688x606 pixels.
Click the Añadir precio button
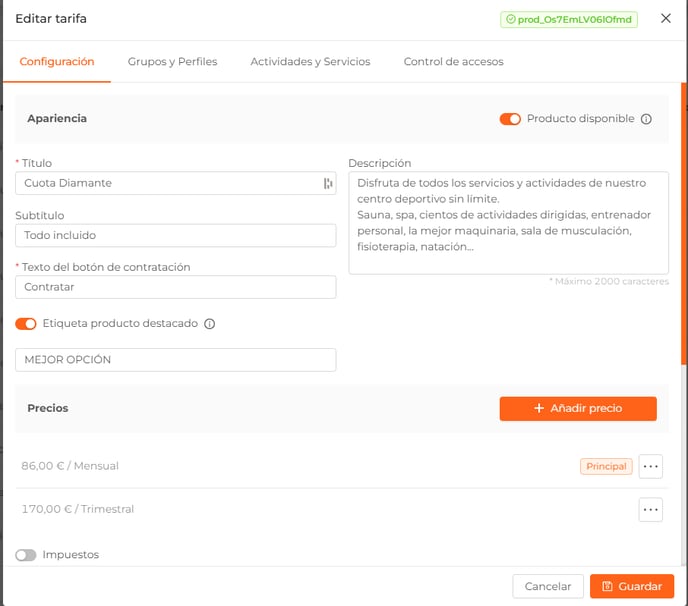coord(578,409)
